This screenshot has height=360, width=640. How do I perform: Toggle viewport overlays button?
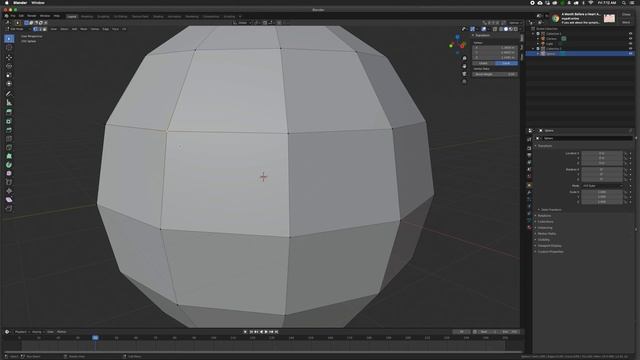click(x=484, y=29)
